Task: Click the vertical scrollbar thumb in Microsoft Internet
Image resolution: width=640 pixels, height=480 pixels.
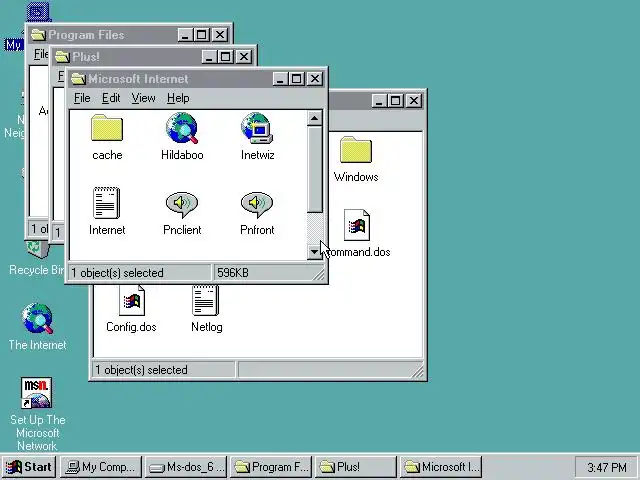Action: pos(314,169)
